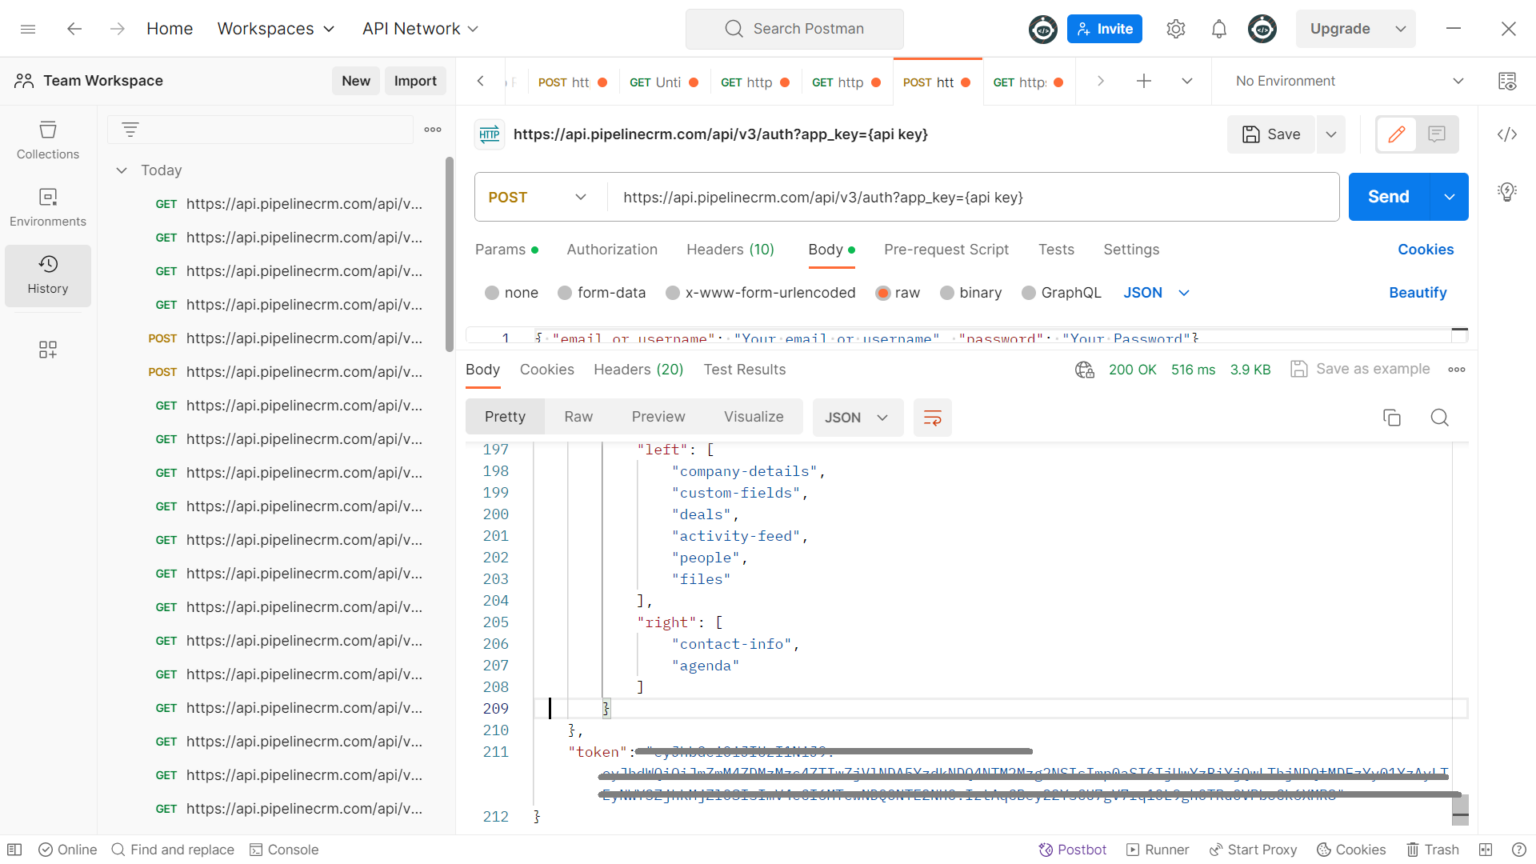
Task: Open the Pre-request Script tab
Action: point(946,250)
